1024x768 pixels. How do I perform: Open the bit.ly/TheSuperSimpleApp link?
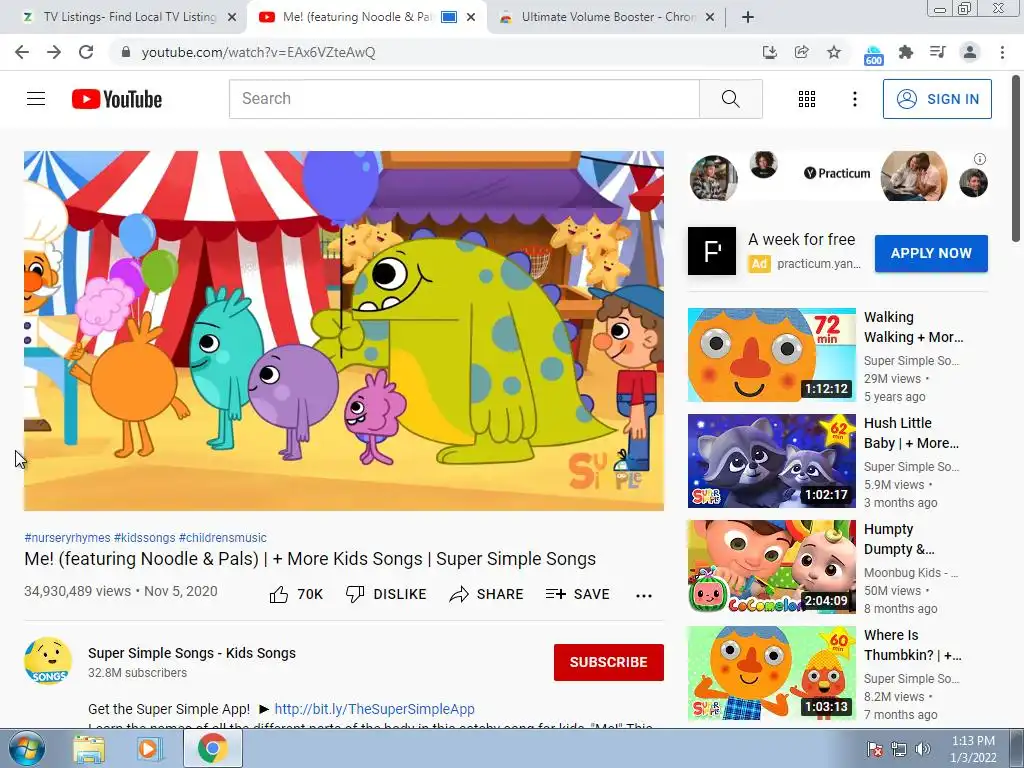[374, 709]
